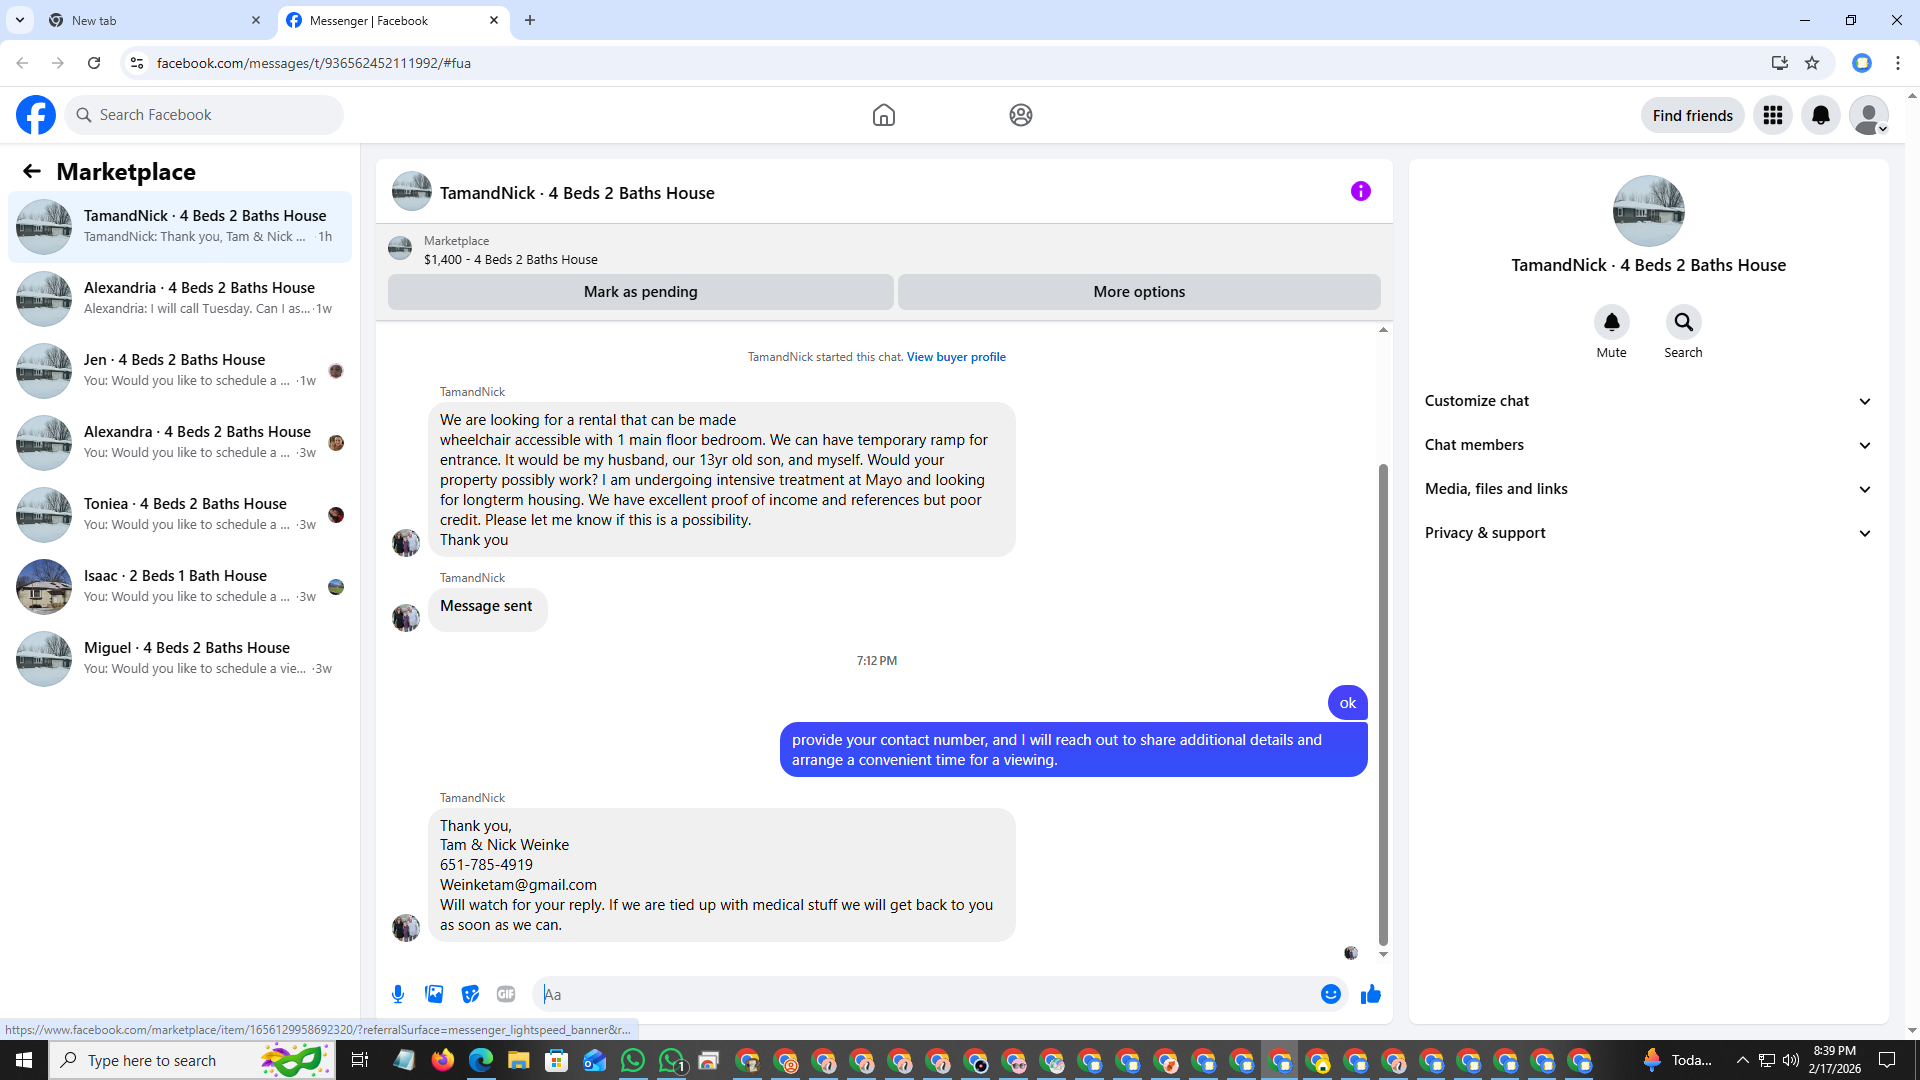Search within the conversation
Image resolution: width=1920 pixels, height=1080 pixels.
(x=1683, y=323)
